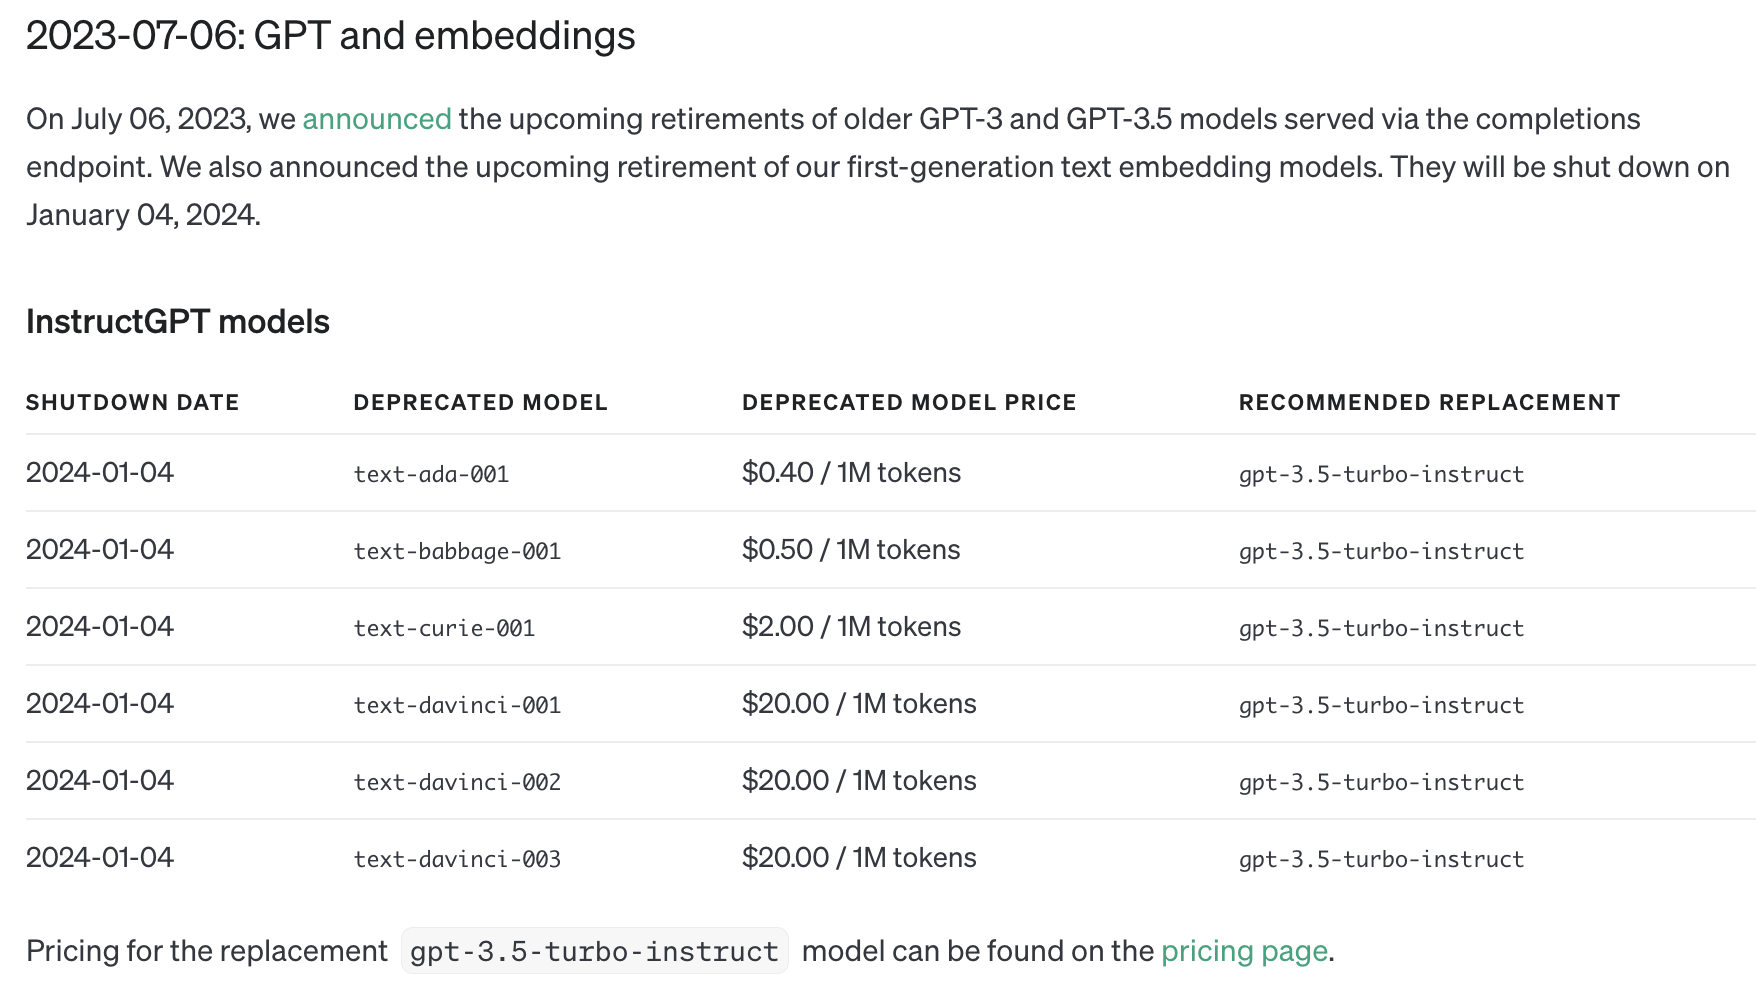Click the text-davinci-001 model name
The width and height of the screenshot is (1756, 988).
coord(457,705)
